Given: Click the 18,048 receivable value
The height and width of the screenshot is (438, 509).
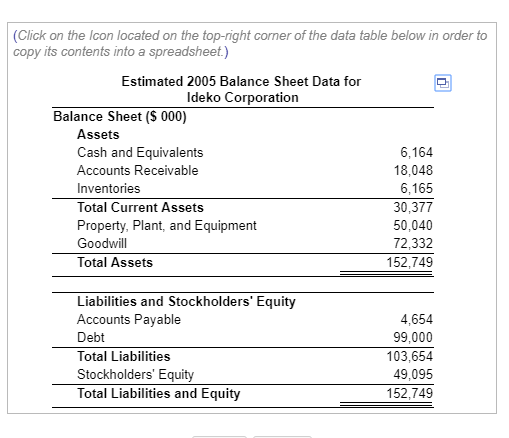Looking at the screenshot, I should (413, 171).
